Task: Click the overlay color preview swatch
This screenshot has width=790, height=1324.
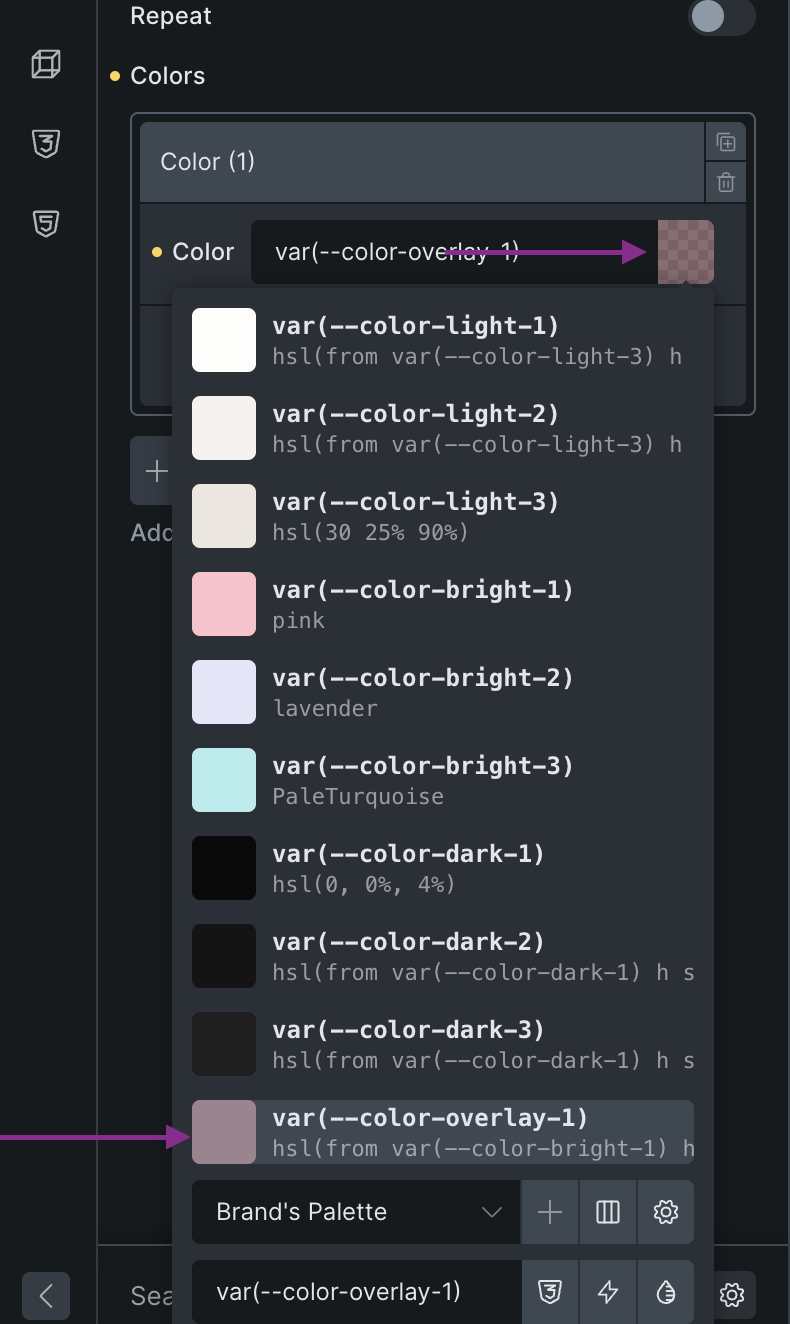Action: (686, 252)
